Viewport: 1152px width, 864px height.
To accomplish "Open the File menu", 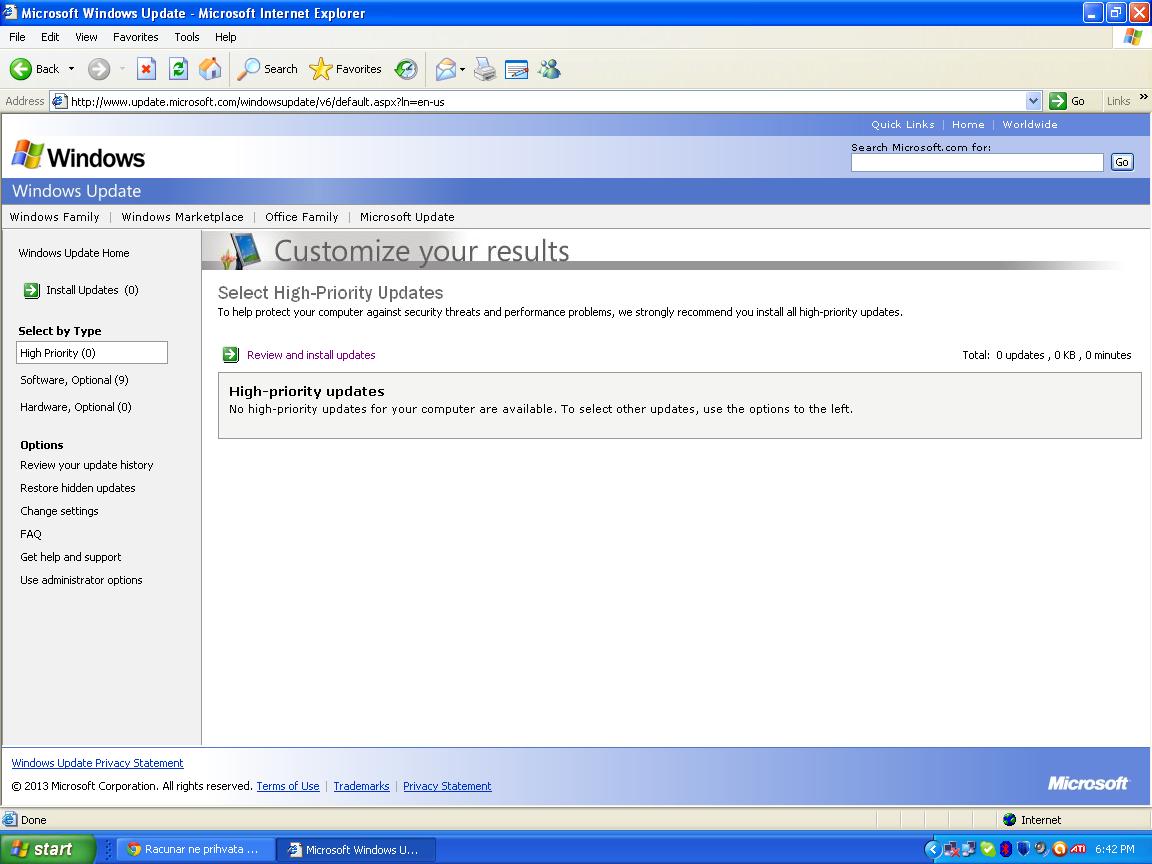I will click(17, 37).
